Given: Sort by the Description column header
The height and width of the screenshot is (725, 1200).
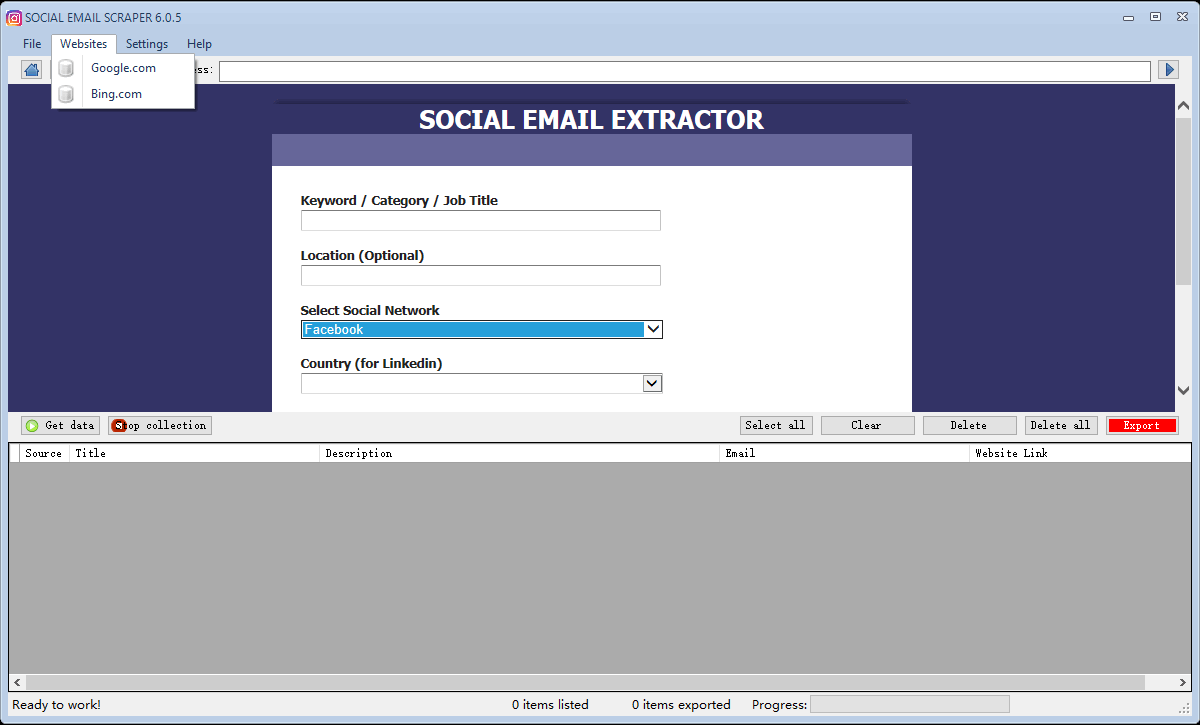Looking at the screenshot, I should coord(520,453).
